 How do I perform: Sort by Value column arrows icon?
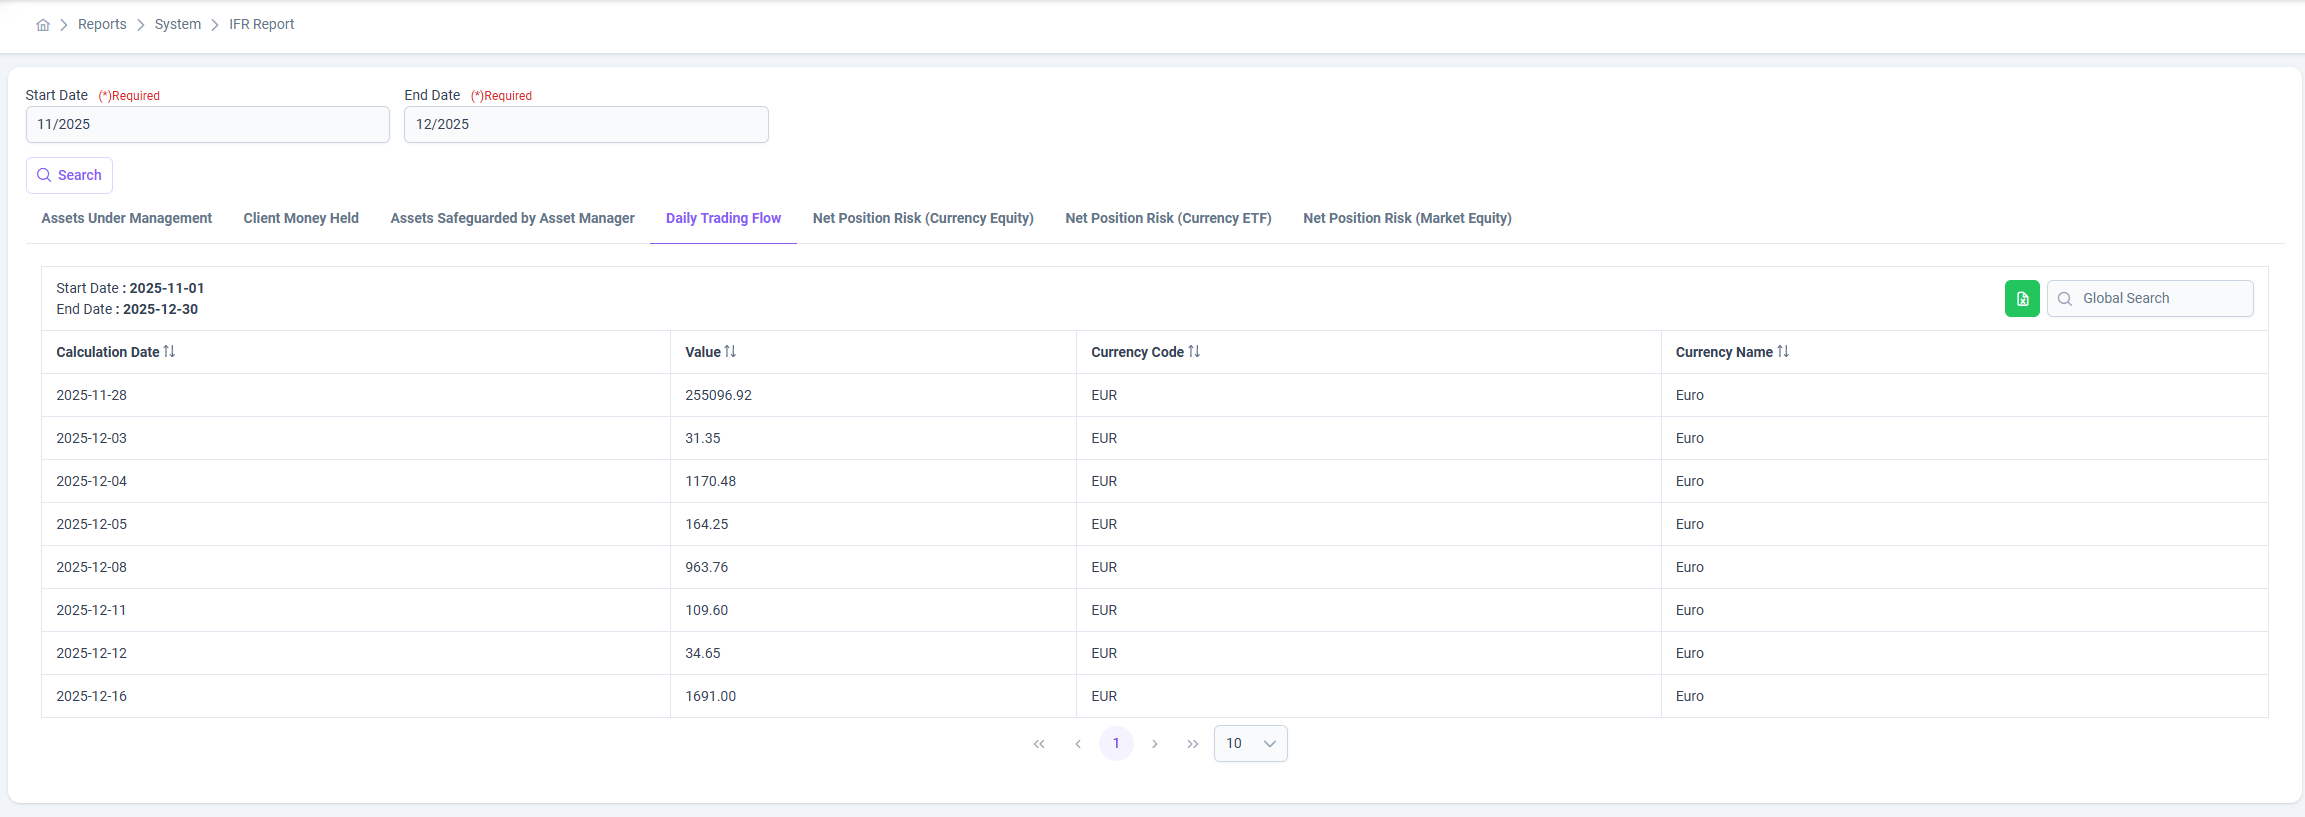click(730, 351)
